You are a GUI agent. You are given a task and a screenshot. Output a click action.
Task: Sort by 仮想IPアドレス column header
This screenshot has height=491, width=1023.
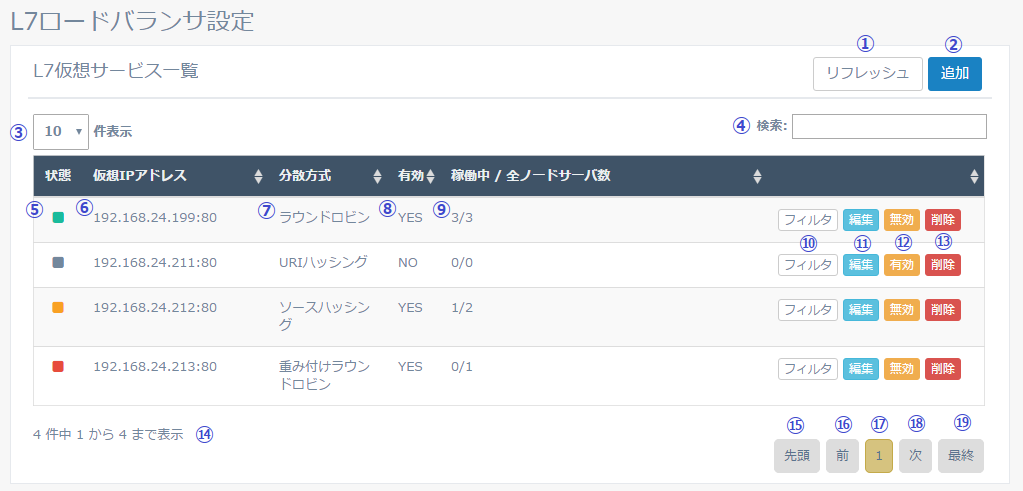click(x=177, y=175)
